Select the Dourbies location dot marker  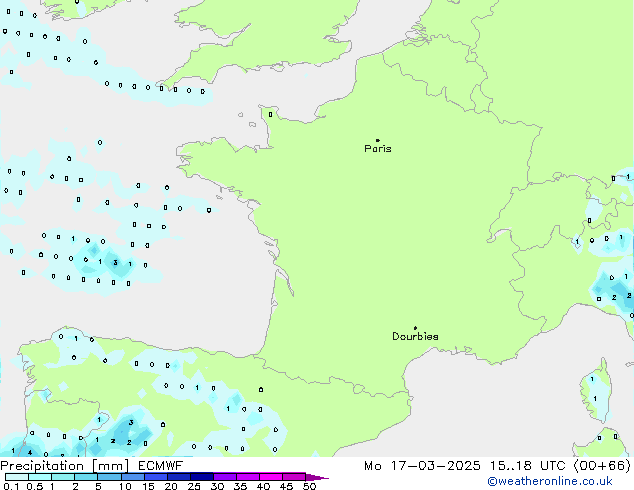415,328
